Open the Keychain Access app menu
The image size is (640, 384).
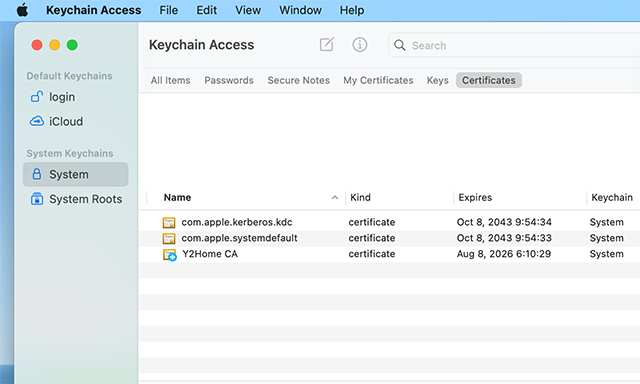[93, 10]
